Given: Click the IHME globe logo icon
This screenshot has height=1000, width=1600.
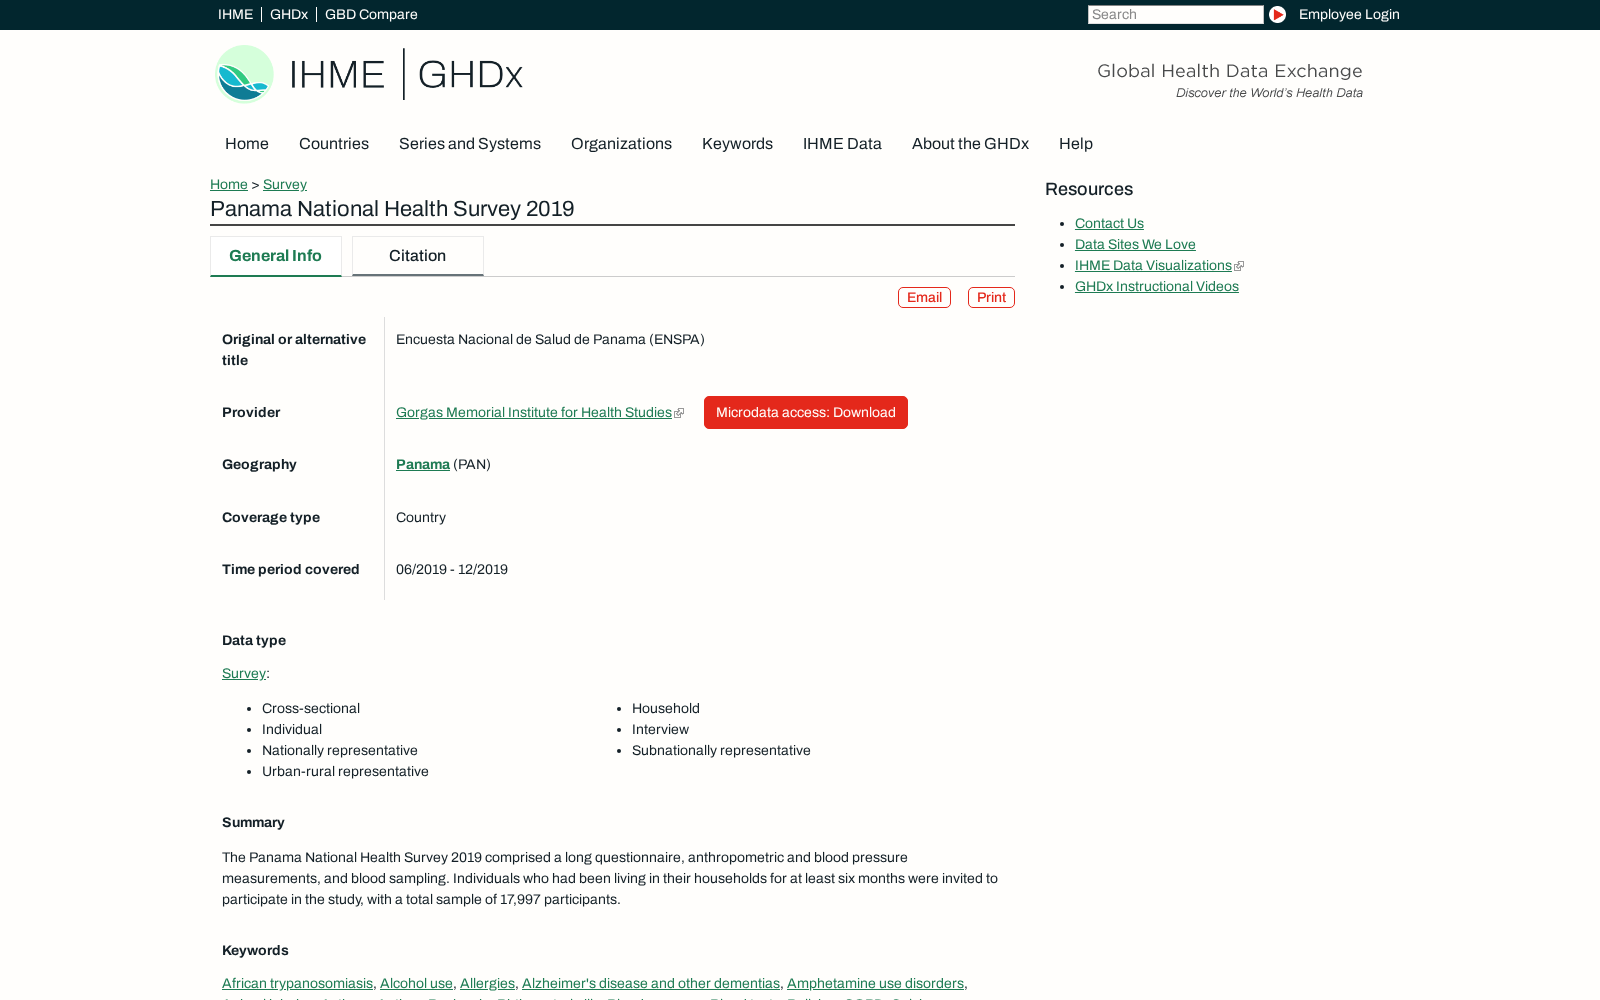Looking at the screenshot, I should click(x=244, y=74).
